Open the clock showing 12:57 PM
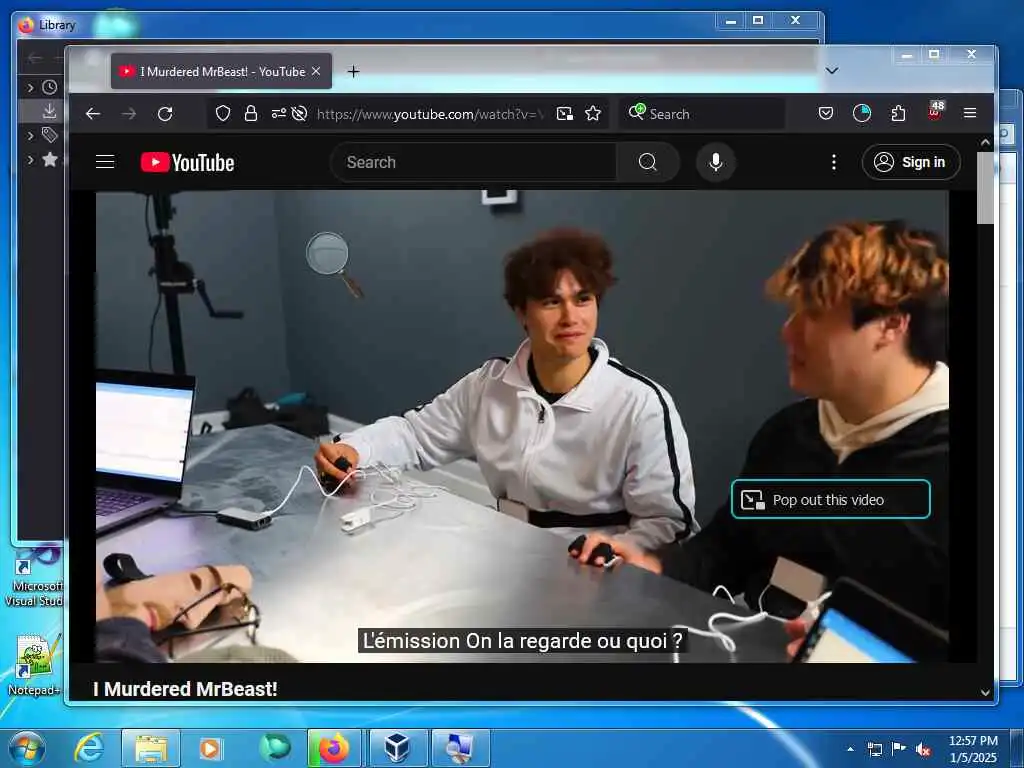The width and height of the screenshot is (1024, 768). (x=973, y=749)
